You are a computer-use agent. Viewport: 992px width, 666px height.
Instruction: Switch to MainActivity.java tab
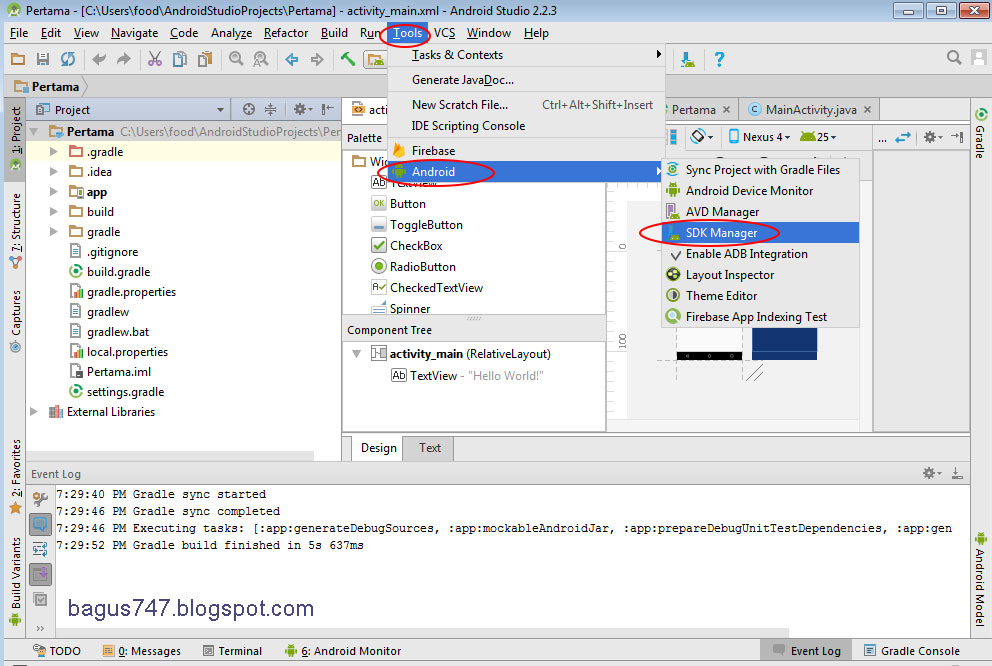click(810, 109)
